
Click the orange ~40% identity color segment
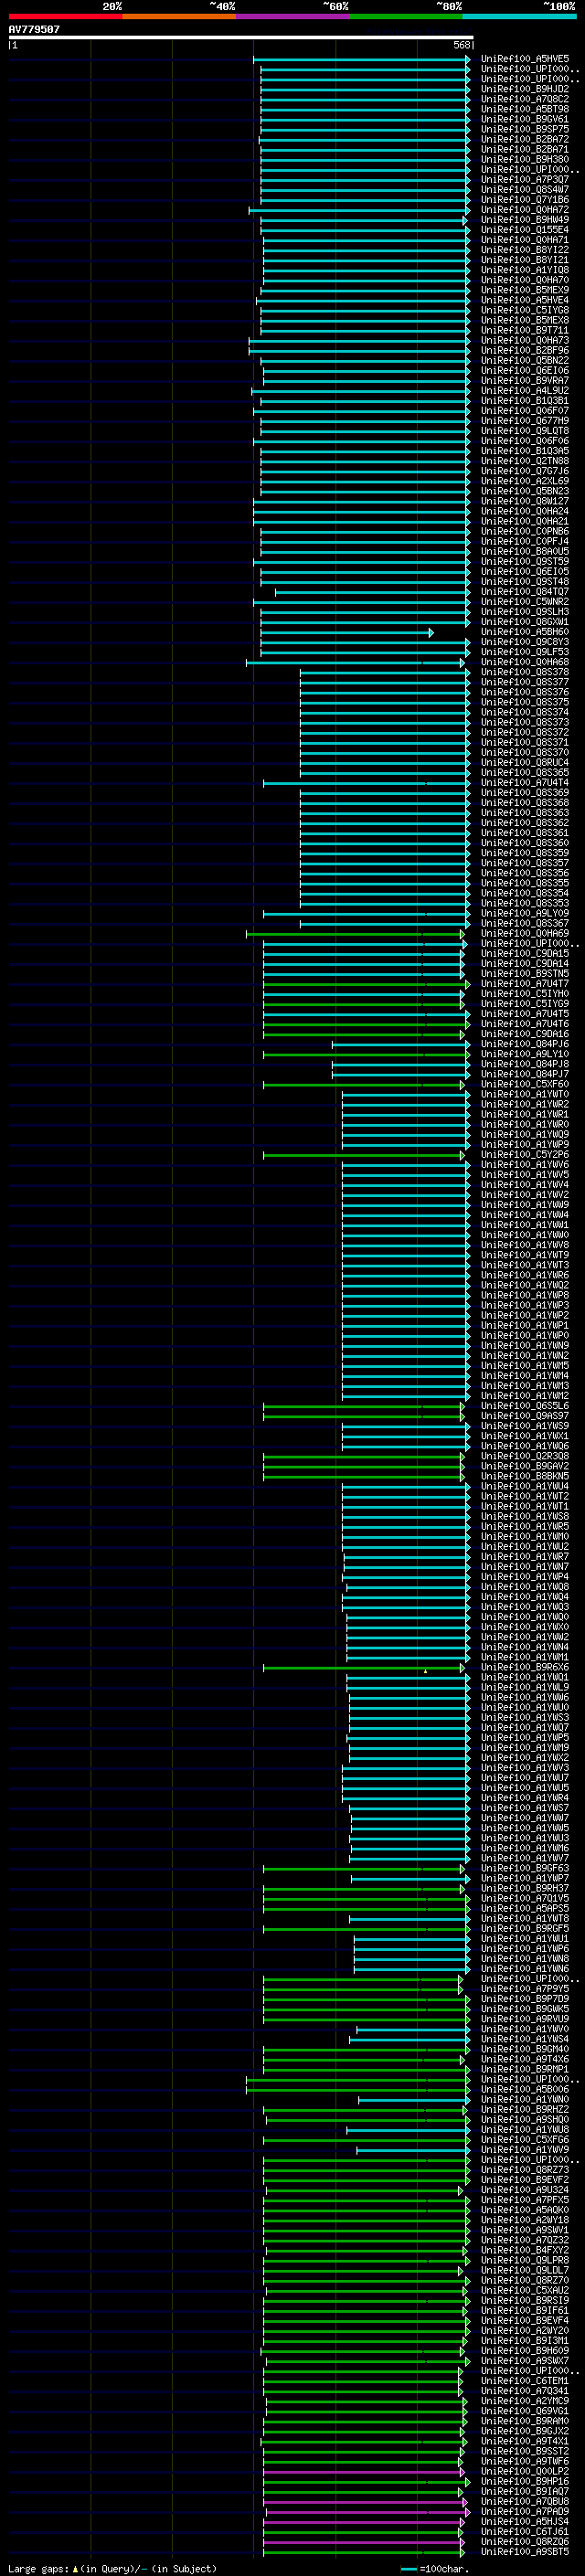[179, 16]
